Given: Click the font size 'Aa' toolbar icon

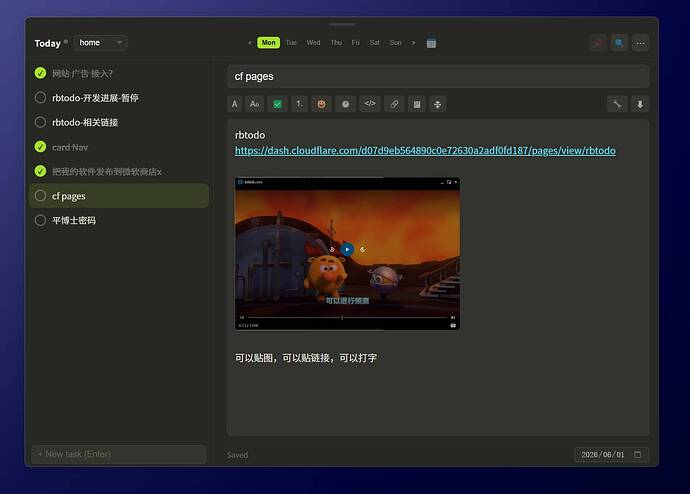Looking at the screenshot, I should point(254,104).
